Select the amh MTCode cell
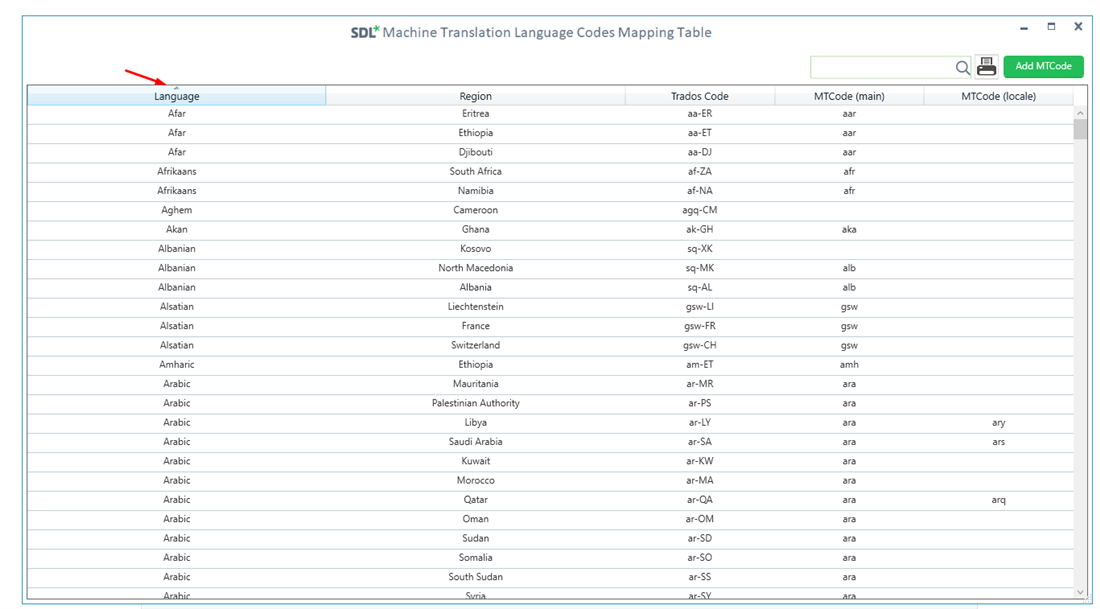 [x=849, y=365]
